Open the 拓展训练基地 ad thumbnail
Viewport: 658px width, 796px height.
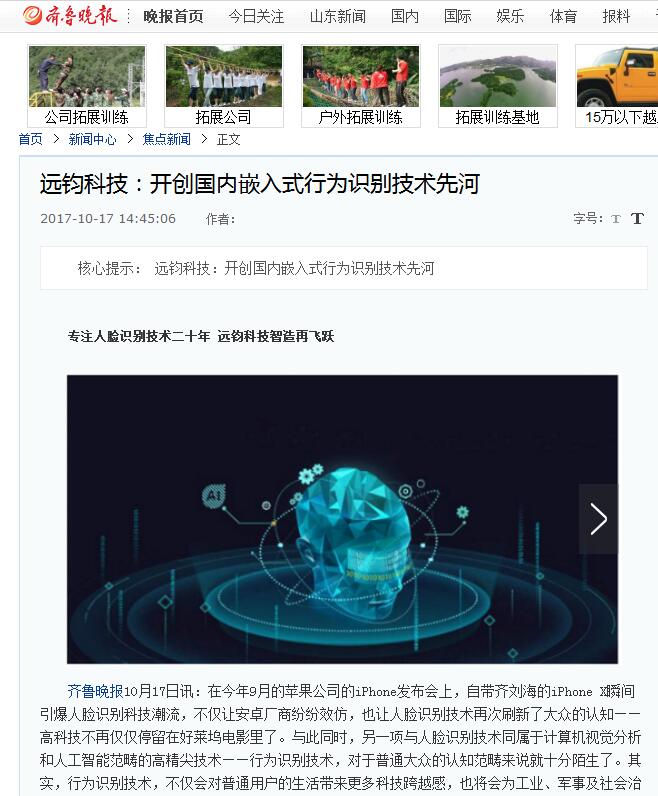point(498,86)
